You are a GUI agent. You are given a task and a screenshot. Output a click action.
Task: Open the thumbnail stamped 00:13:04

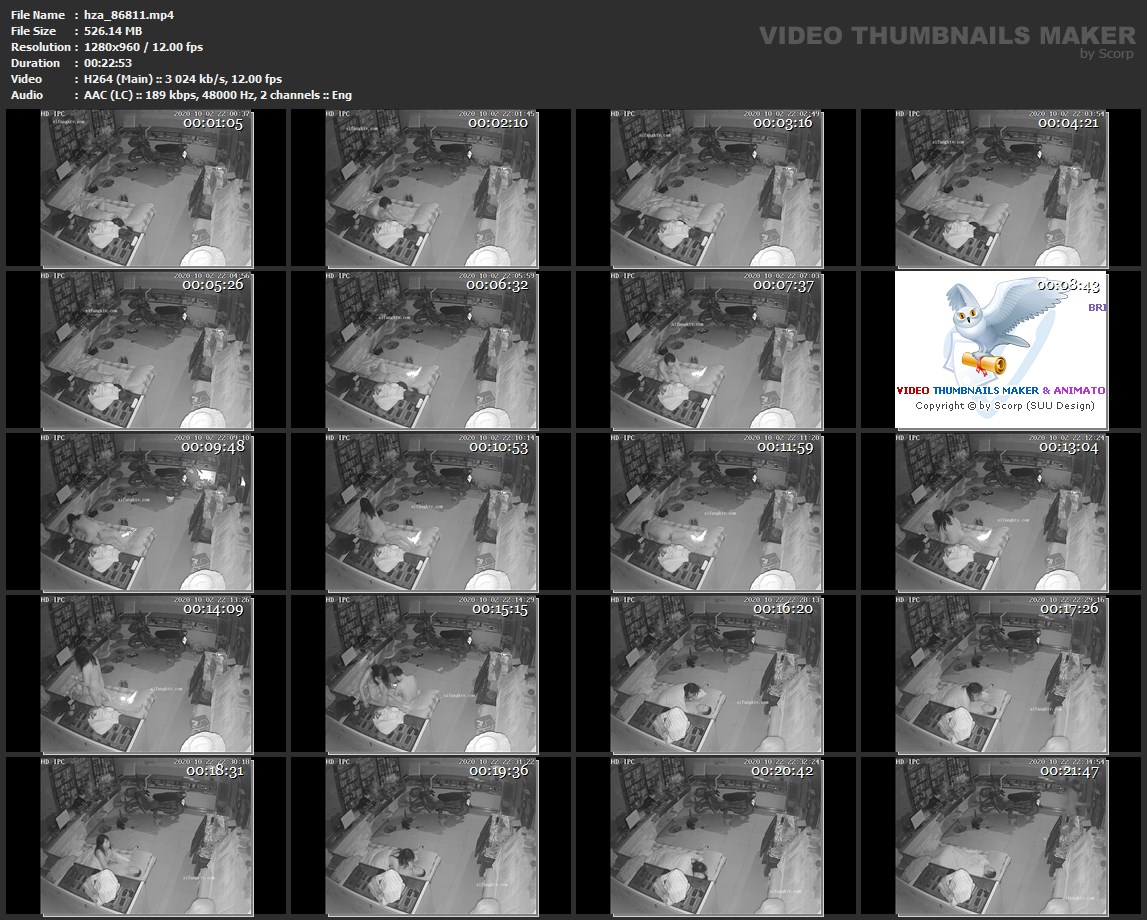[1002, 512]
